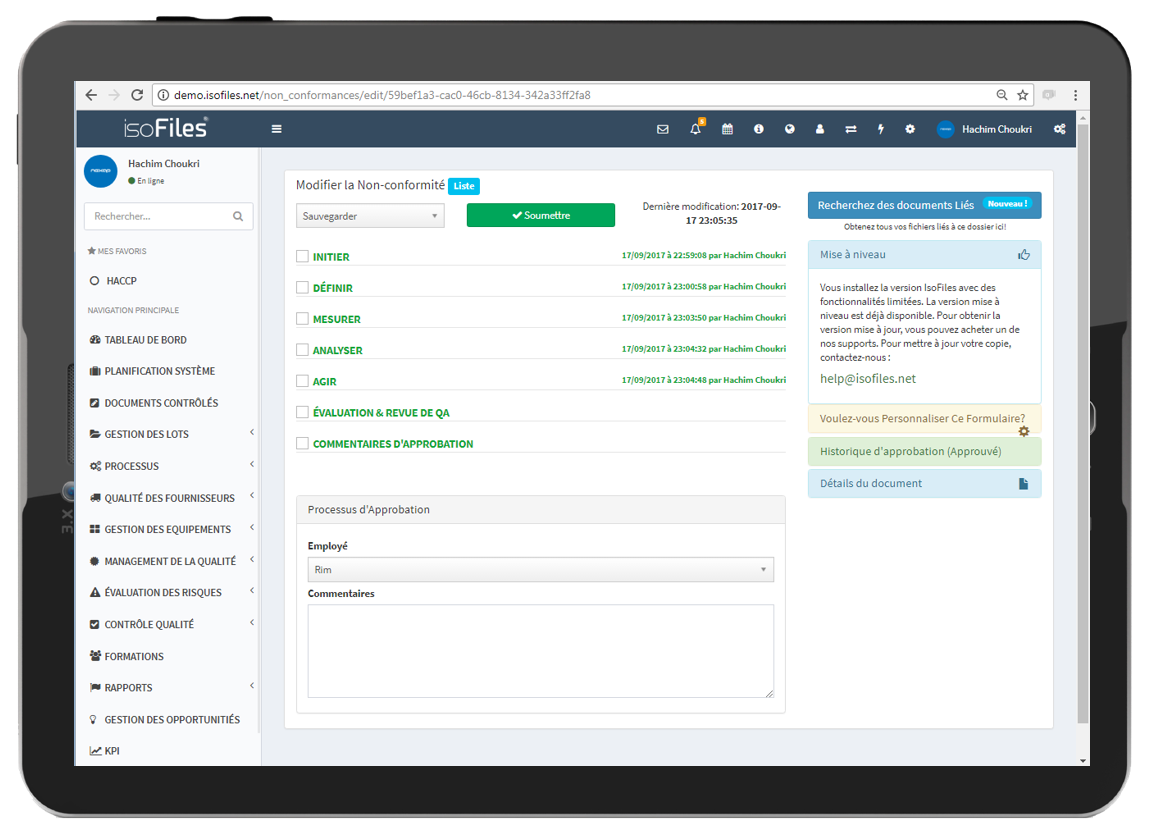
Task: Click the single-user icon in header
Action: click(x=820, y=129)
